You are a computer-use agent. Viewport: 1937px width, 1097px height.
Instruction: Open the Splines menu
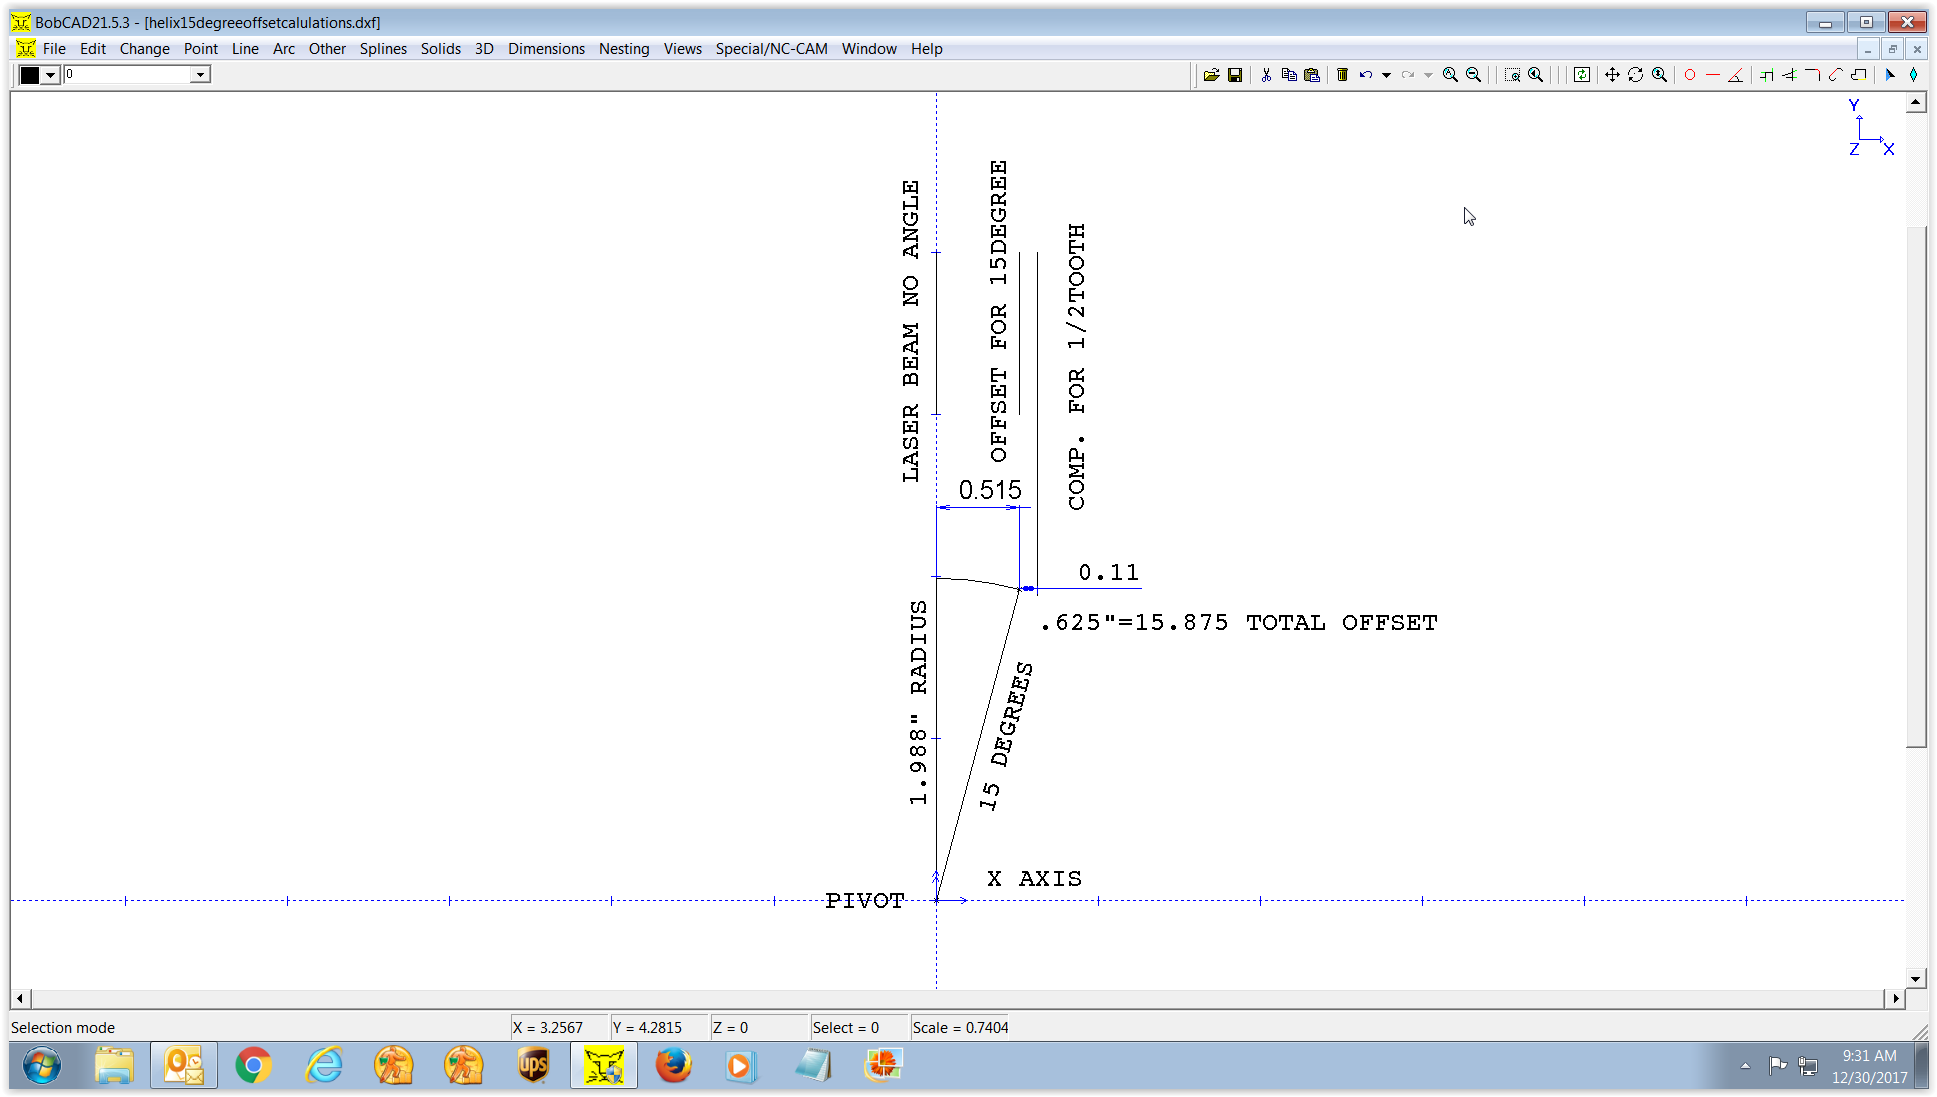coord(383,49)
